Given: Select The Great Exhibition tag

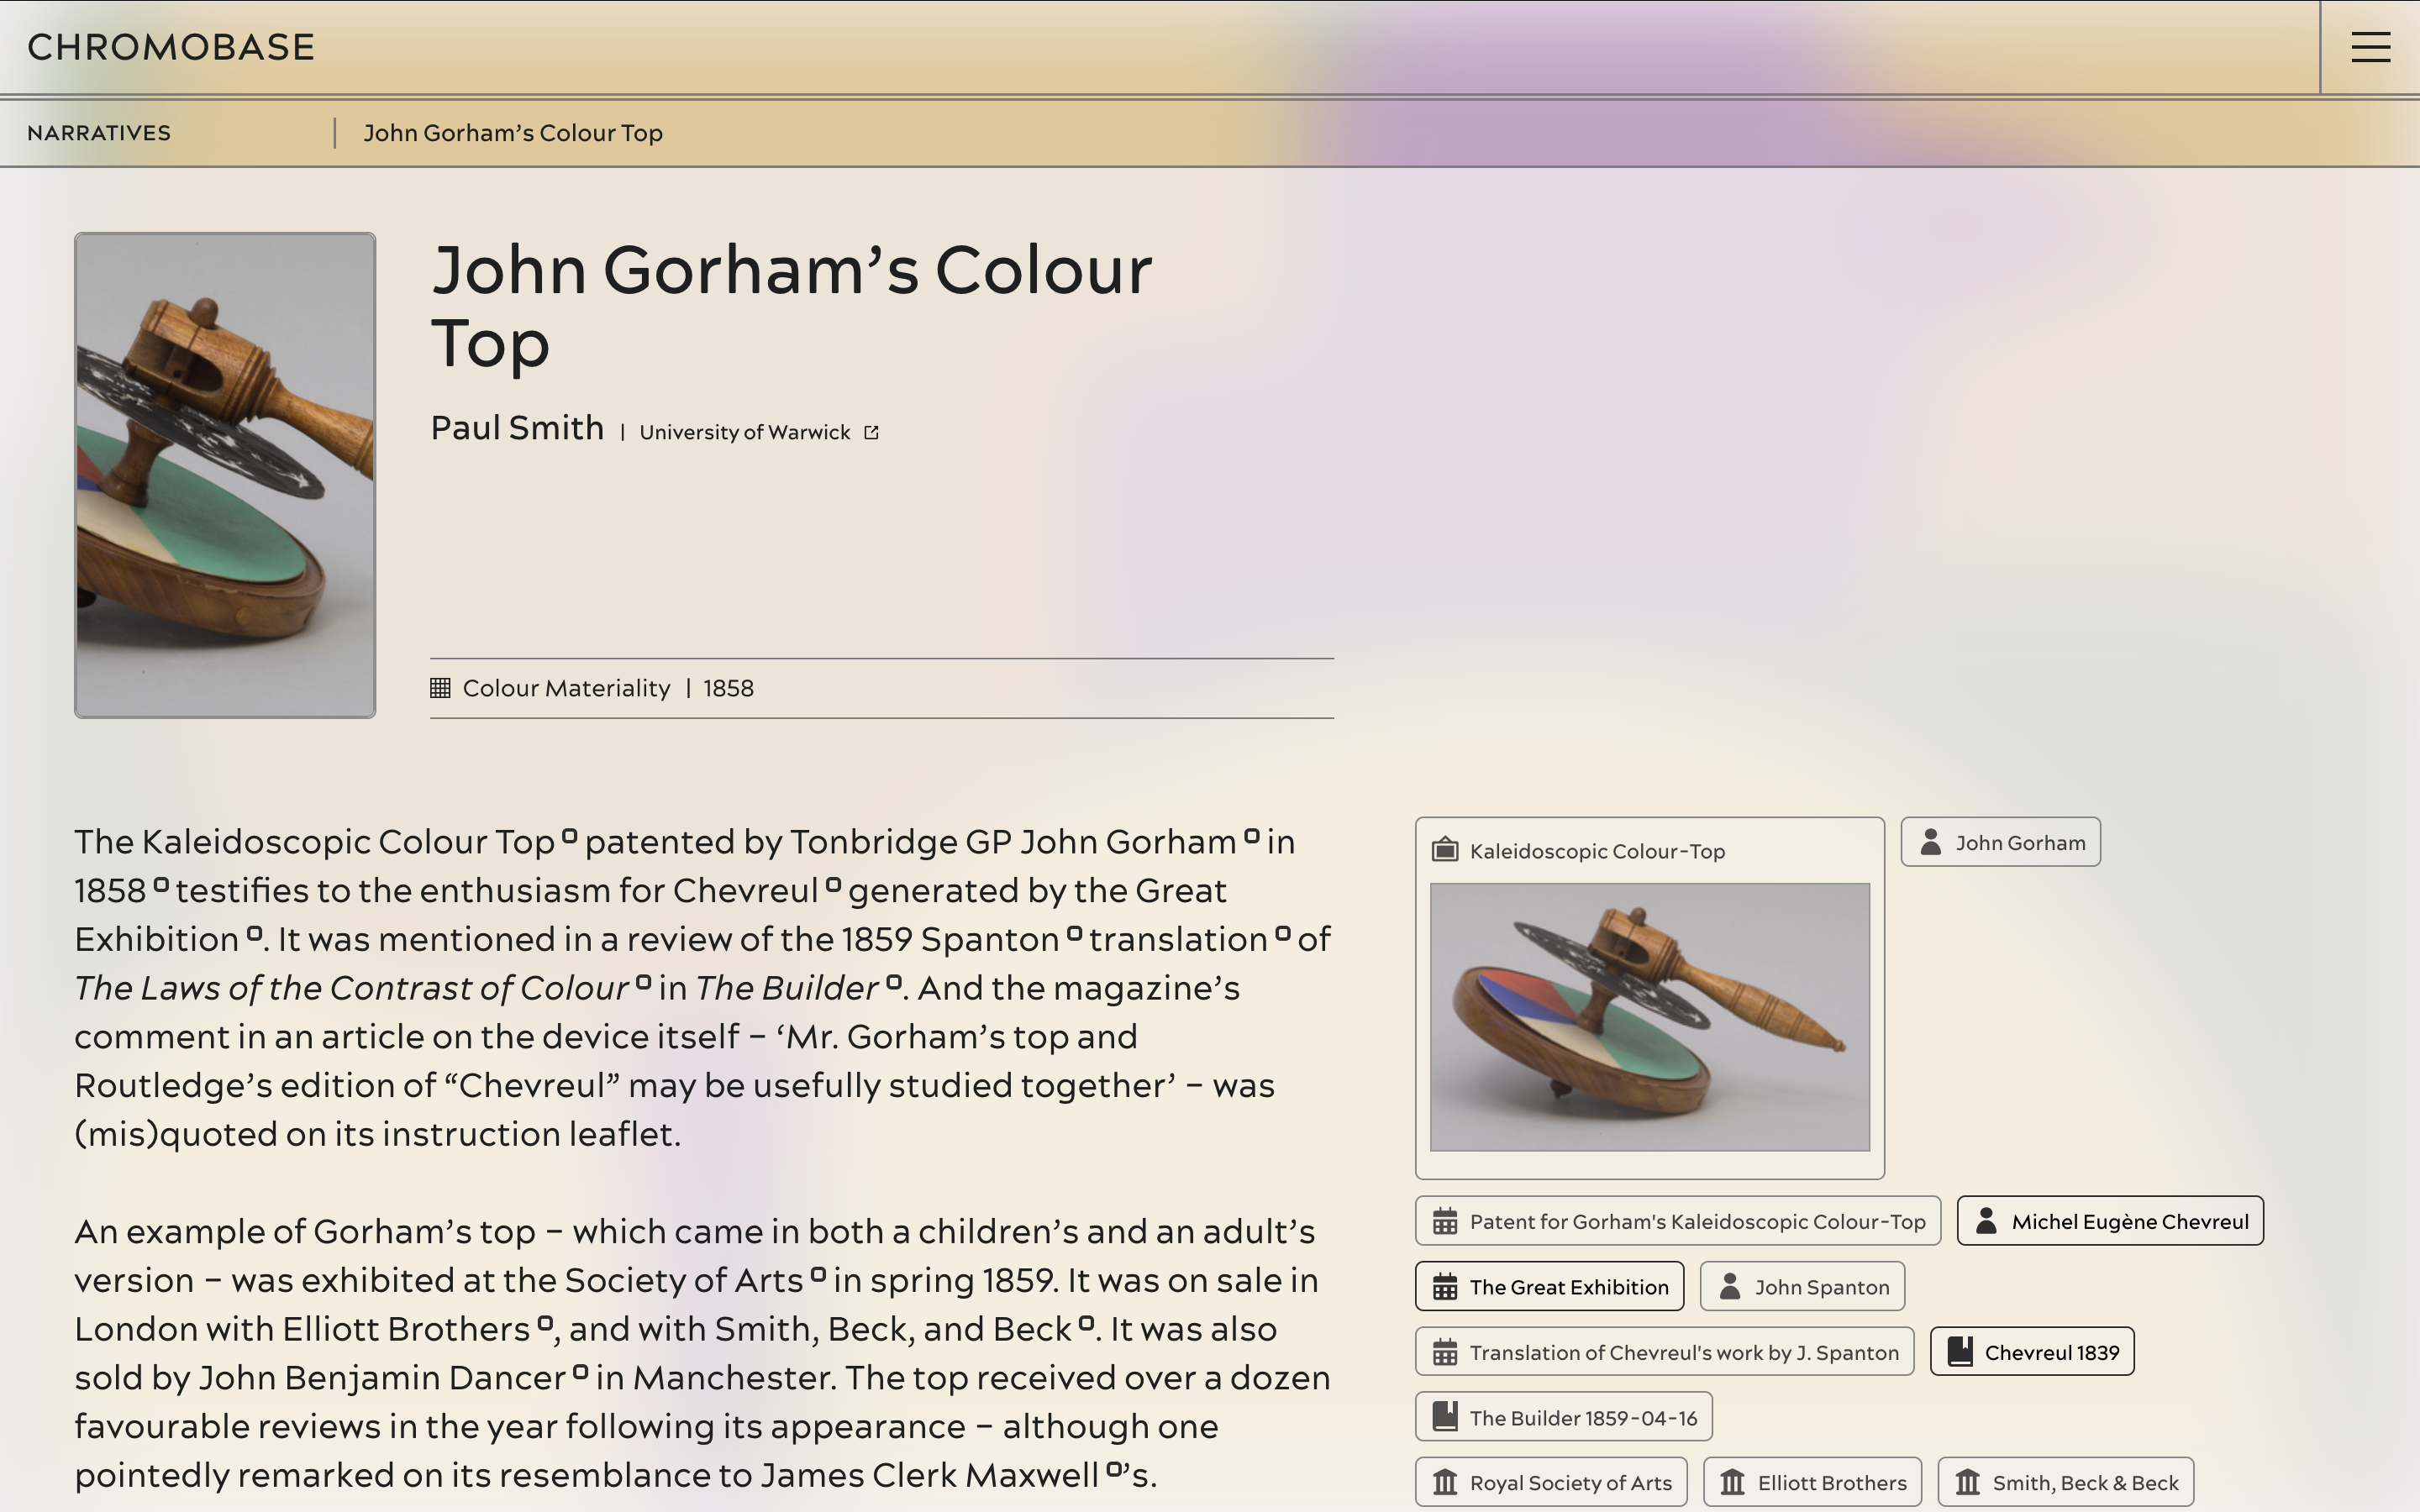Looking at the screenshot, I should pos(1549,1286).
